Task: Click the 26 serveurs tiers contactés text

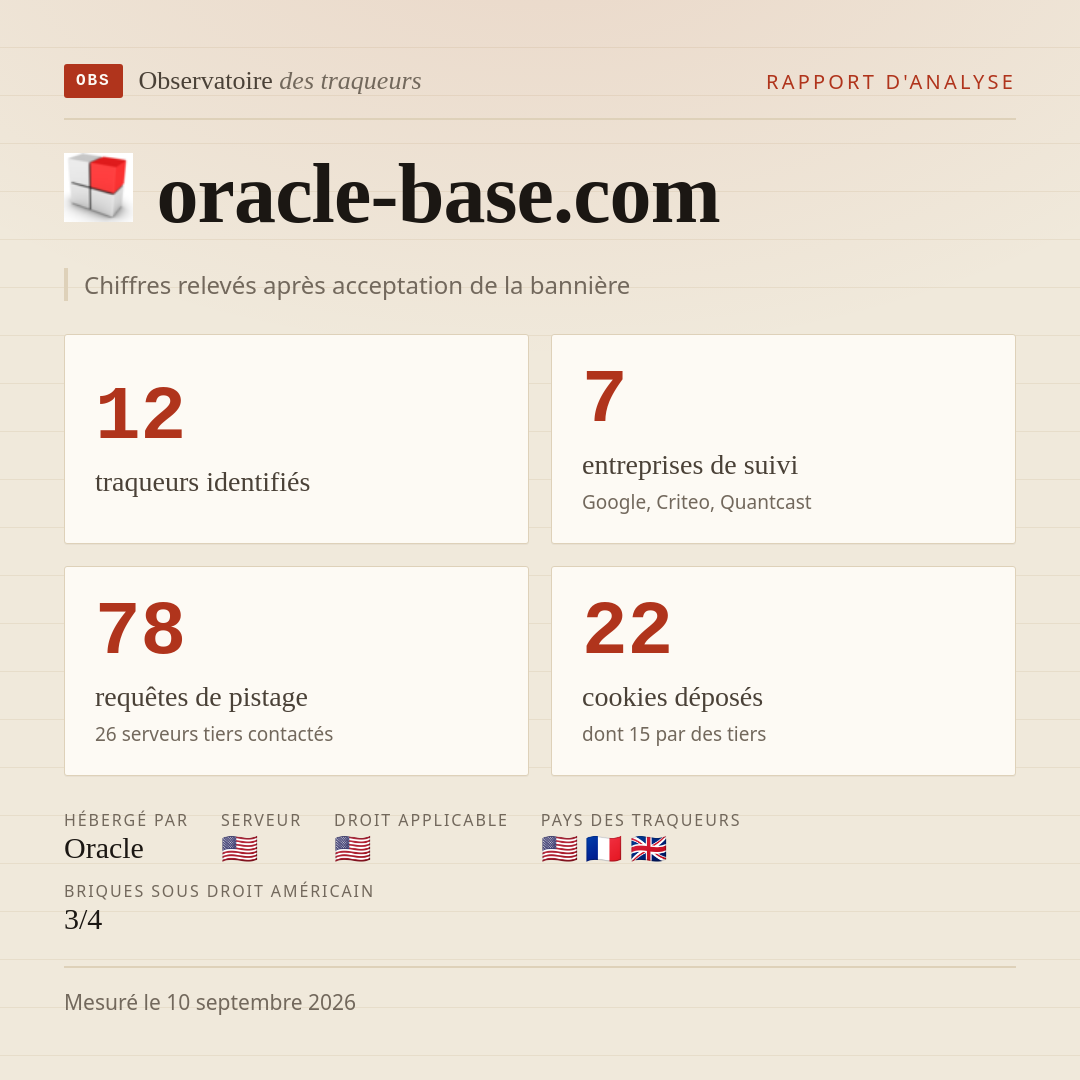Action: [x=214, y=734]
